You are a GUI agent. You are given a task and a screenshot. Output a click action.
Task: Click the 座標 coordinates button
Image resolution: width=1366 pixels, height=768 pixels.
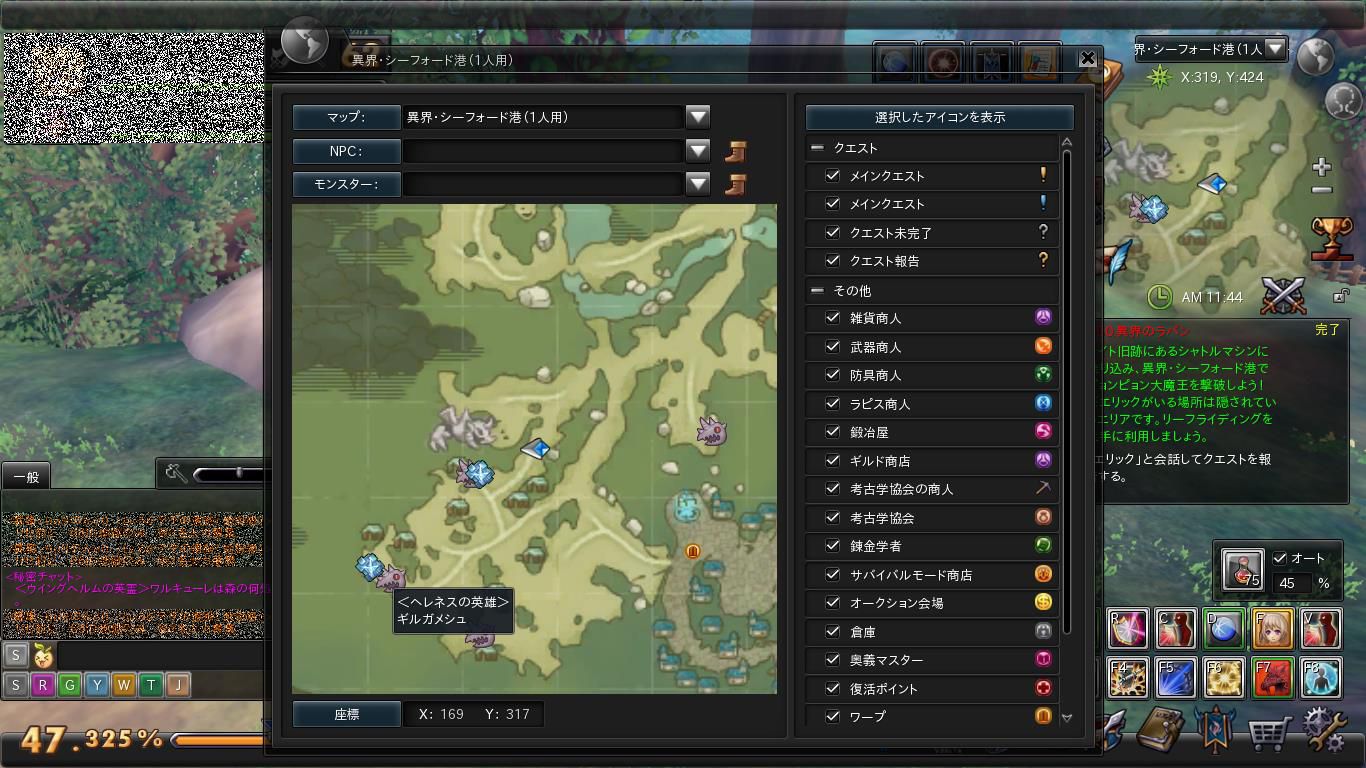click(346, 714)
